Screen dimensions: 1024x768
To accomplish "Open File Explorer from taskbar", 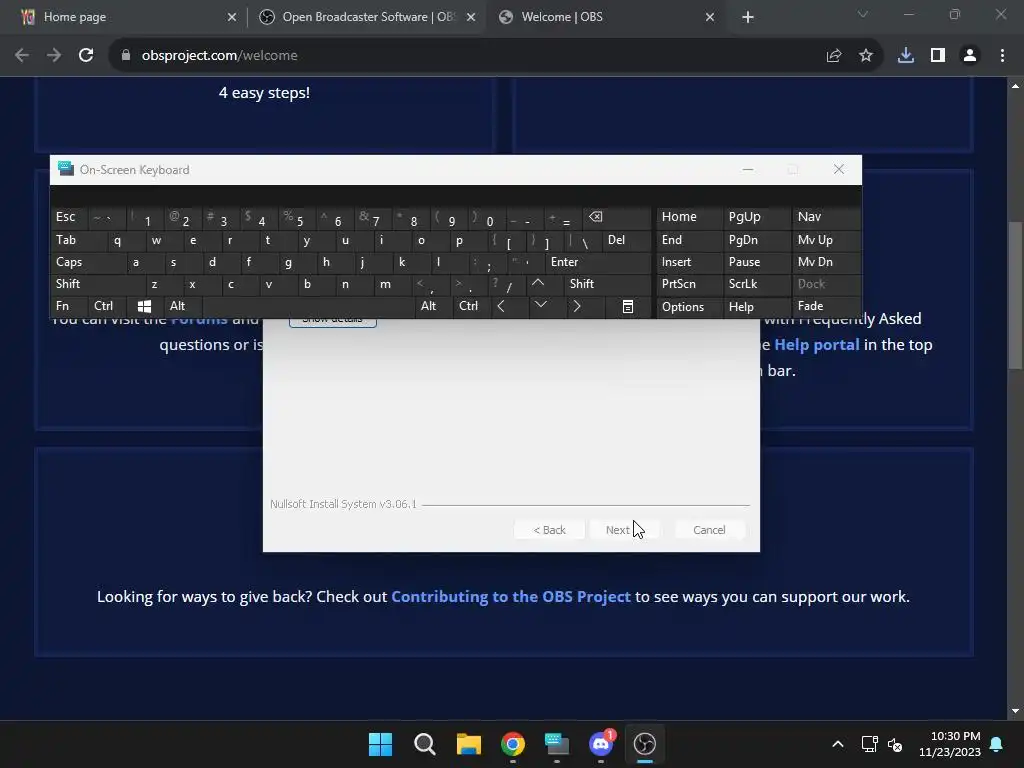I will (469, 744).
